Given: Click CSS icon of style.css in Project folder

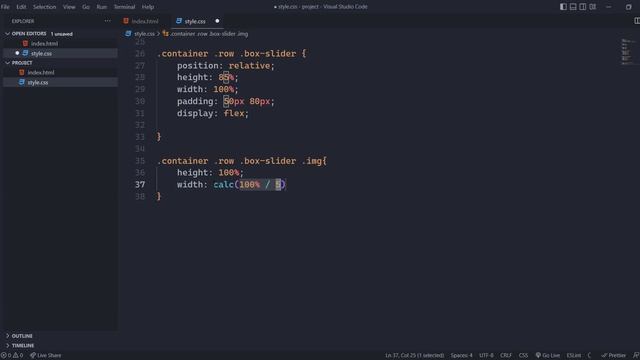Looking at the screenshot, I should [22, 82].
